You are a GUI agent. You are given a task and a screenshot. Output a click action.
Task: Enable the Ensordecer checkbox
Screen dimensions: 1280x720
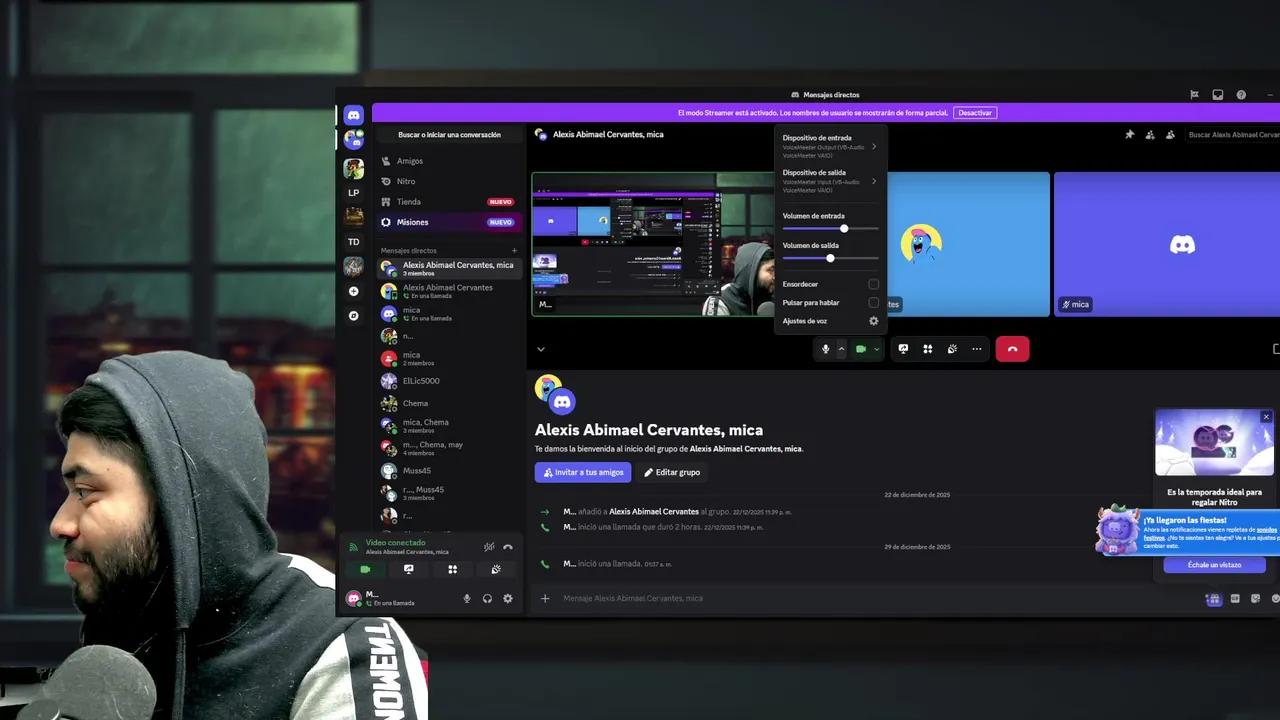click(x=873, y=284)
